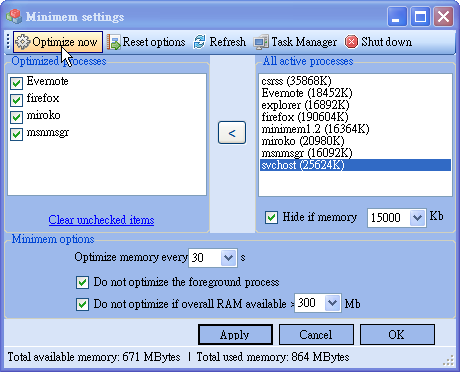Select Evernote label in optimized processes list
The width and height of the screenshot is (460, 372).
[48, 81]
